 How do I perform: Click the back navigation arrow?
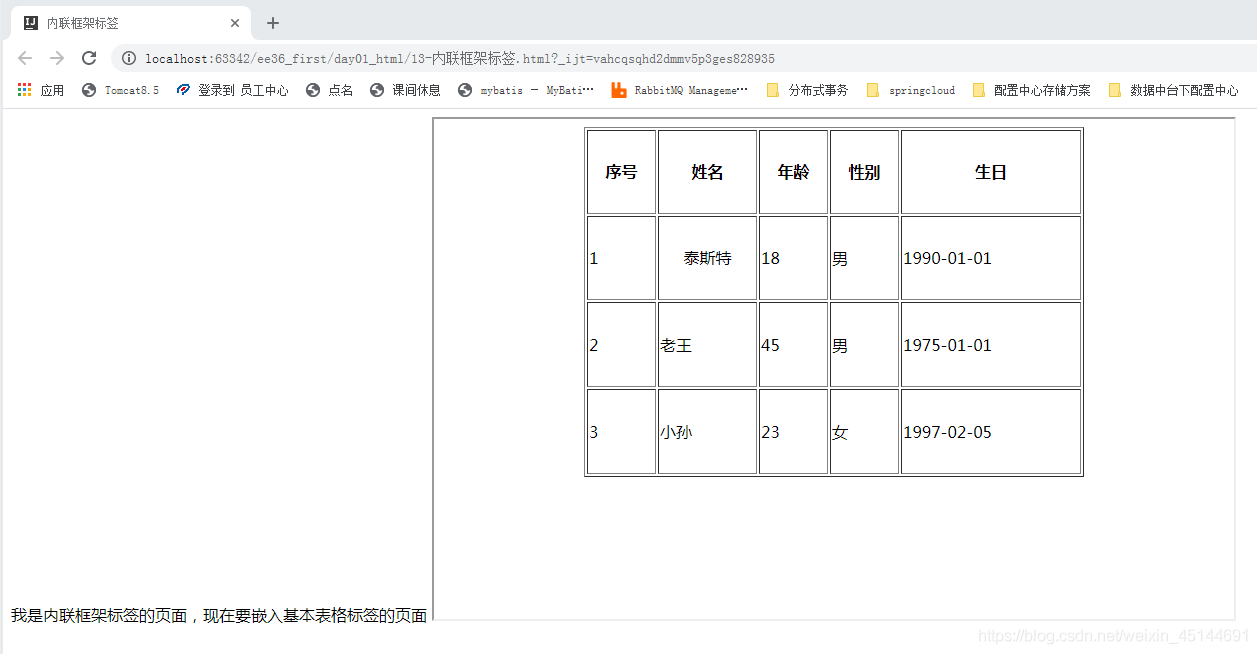coord(24,58)
